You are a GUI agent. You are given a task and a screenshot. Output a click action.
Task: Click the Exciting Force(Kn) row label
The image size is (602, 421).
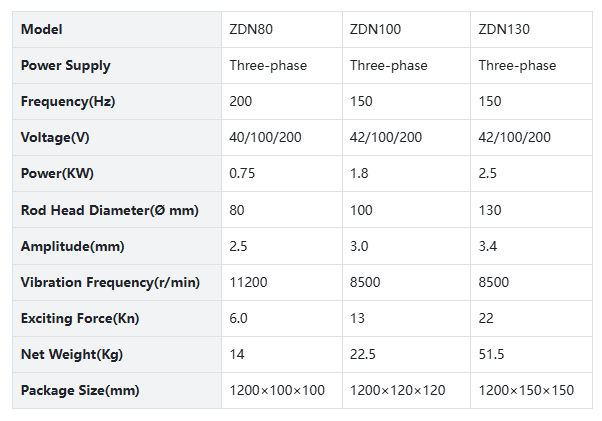click(73, 318)
